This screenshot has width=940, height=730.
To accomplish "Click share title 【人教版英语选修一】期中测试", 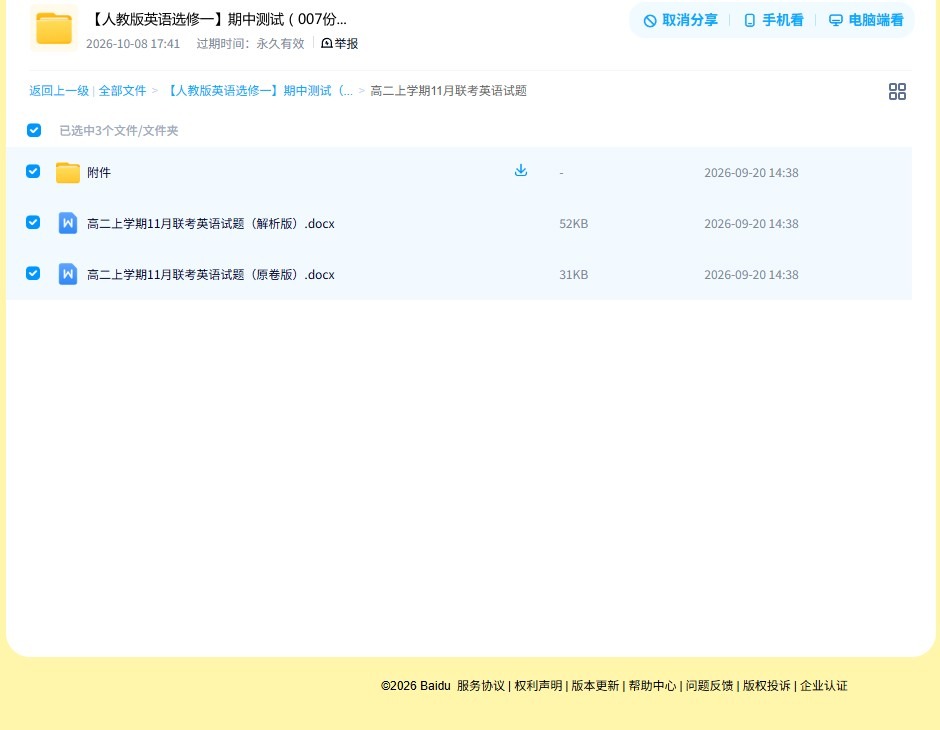I will tap(218, 19).
